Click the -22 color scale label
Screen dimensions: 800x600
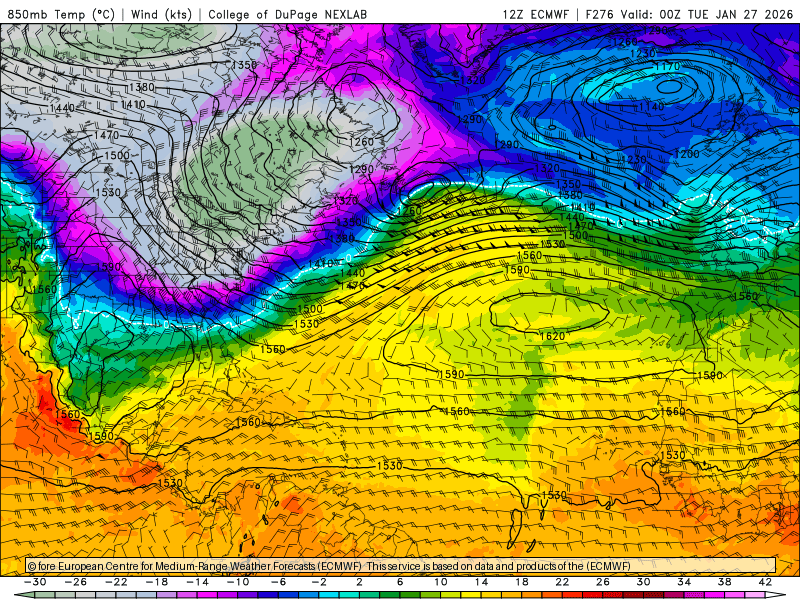tap(116, 582)
